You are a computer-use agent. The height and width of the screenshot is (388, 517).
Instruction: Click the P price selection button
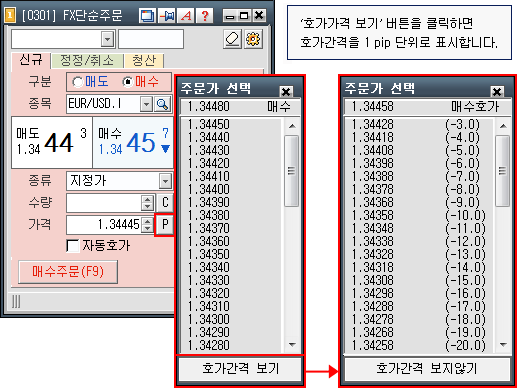tap(165, 225)
